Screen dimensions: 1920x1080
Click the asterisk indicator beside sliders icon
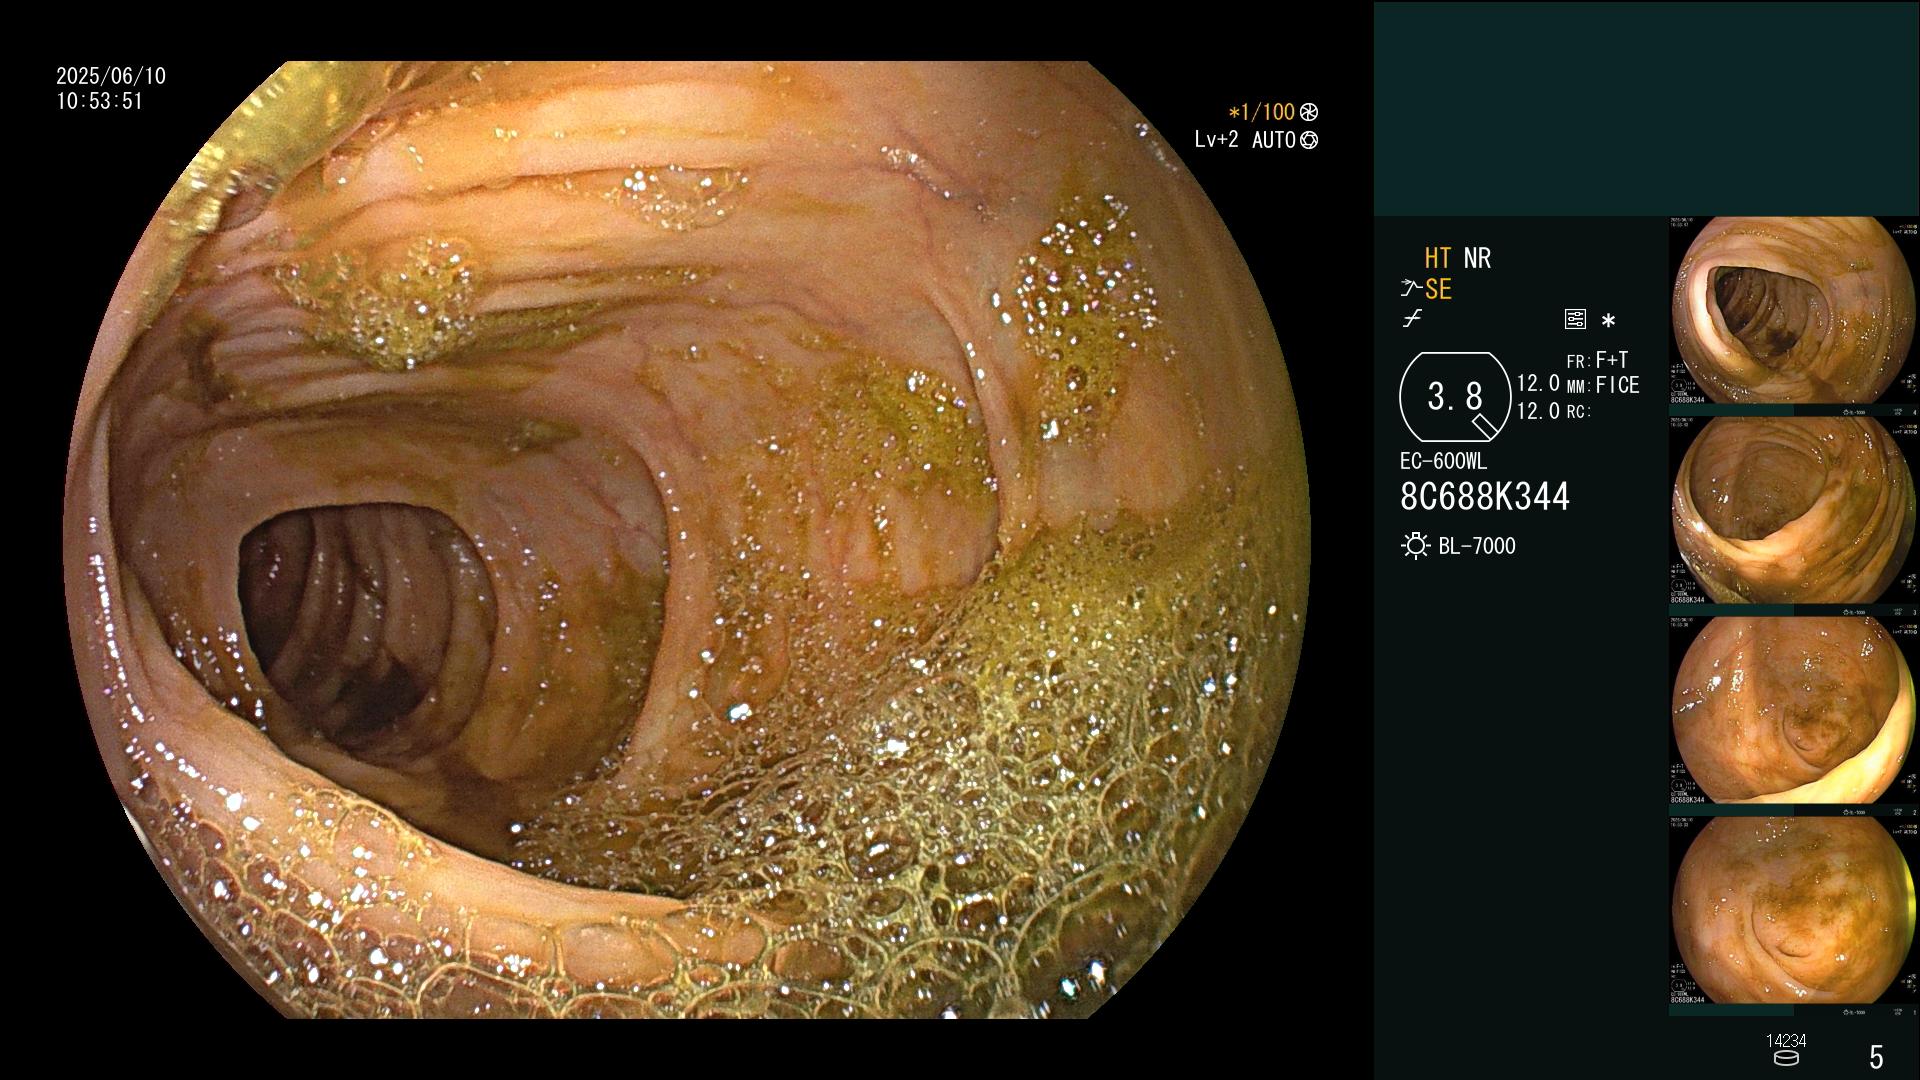pyautogui.click(x=1608, y=321)
